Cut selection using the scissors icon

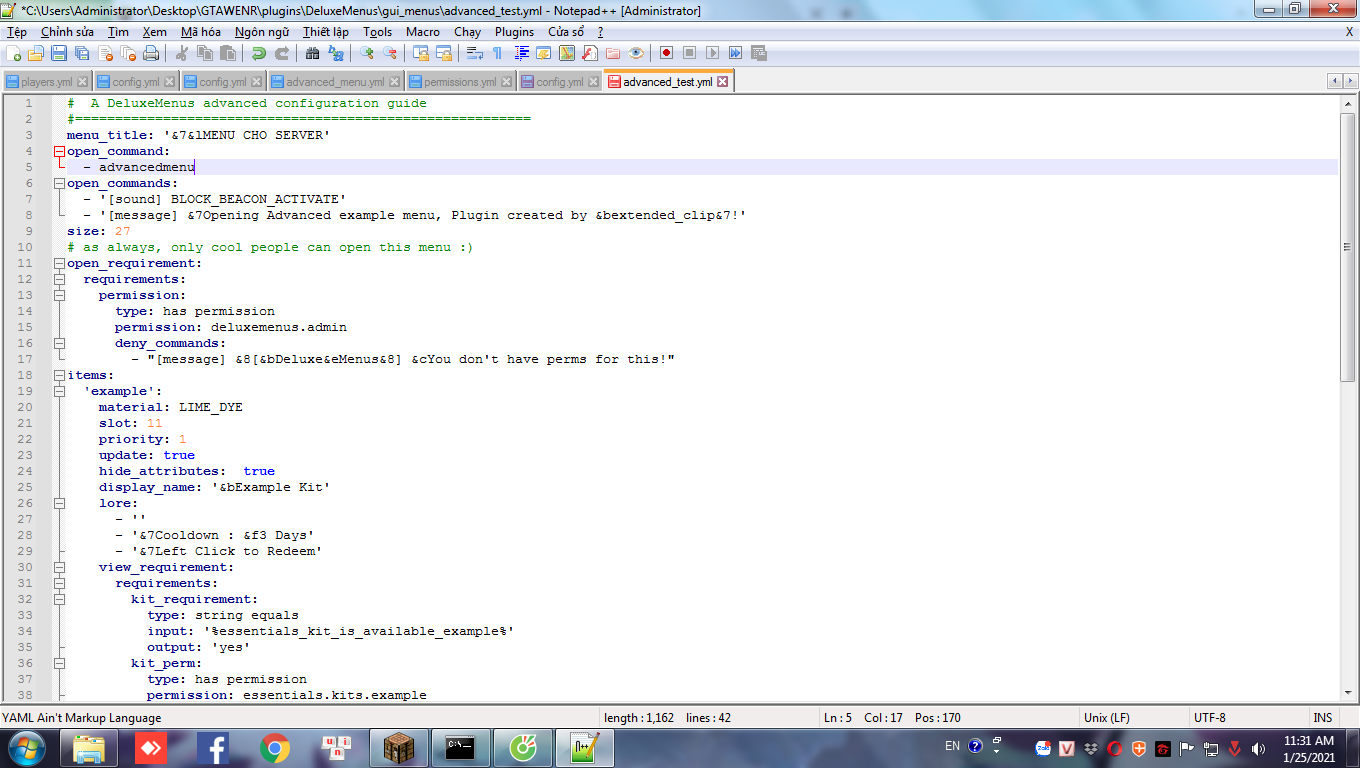[x=182, y=53]
